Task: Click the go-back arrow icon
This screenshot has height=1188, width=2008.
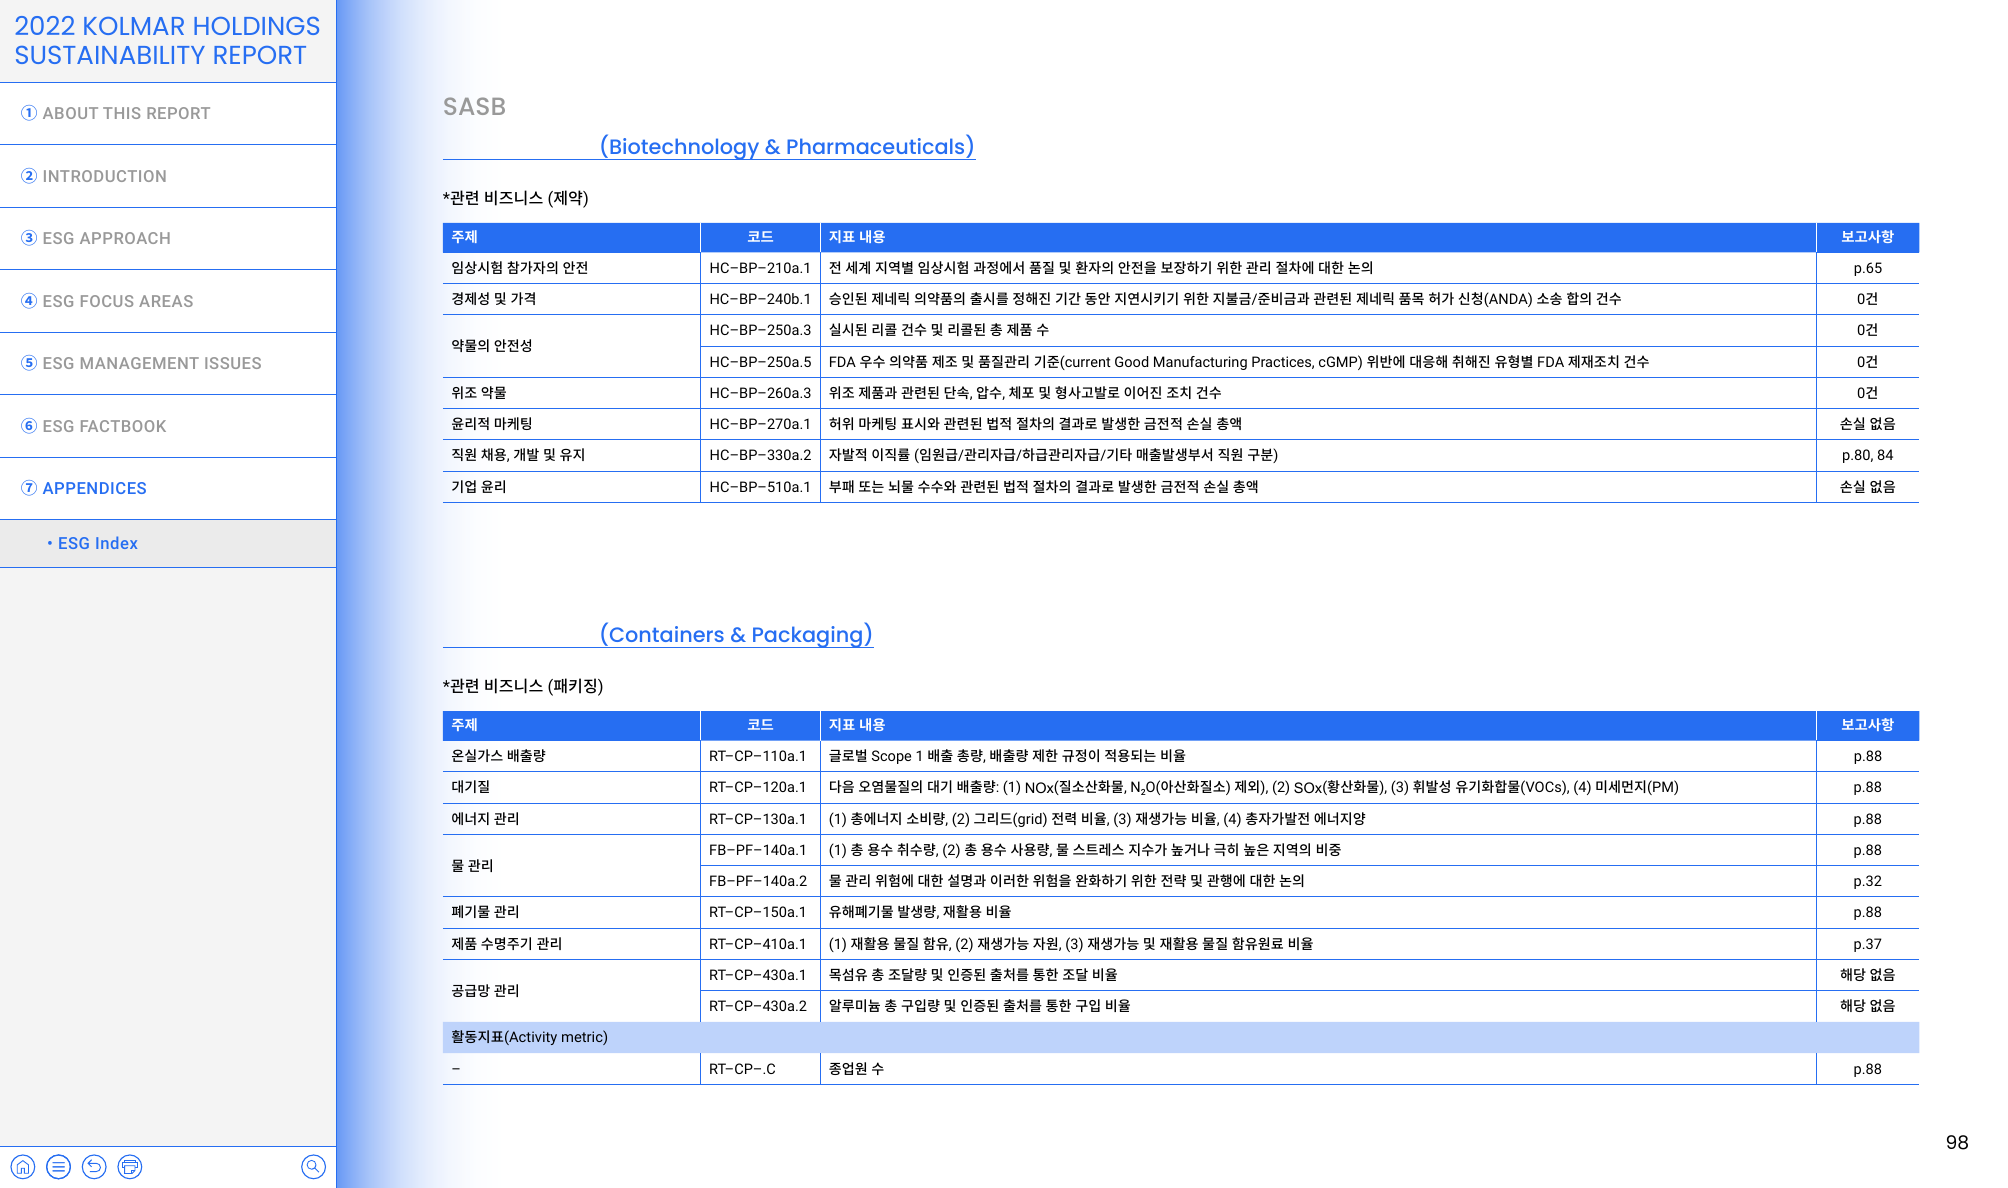Action: [94, 1167]
